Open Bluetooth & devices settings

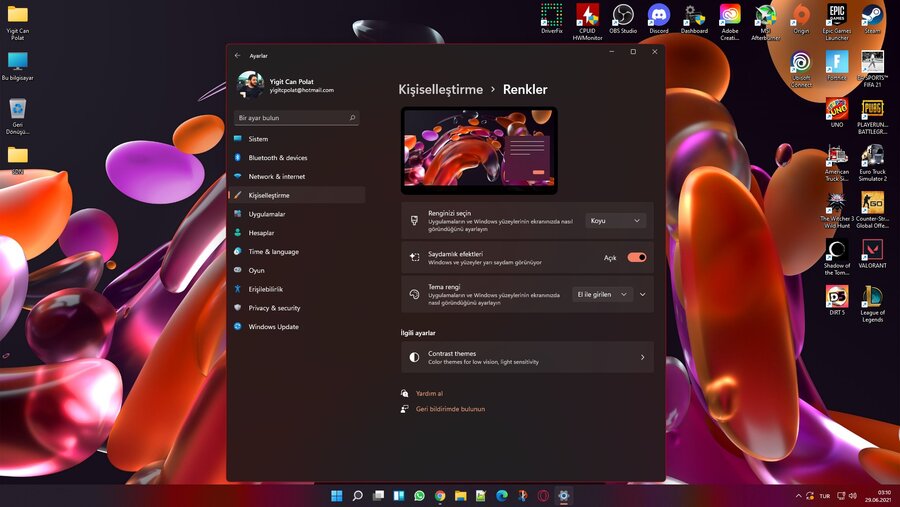[x=277, y=158]
